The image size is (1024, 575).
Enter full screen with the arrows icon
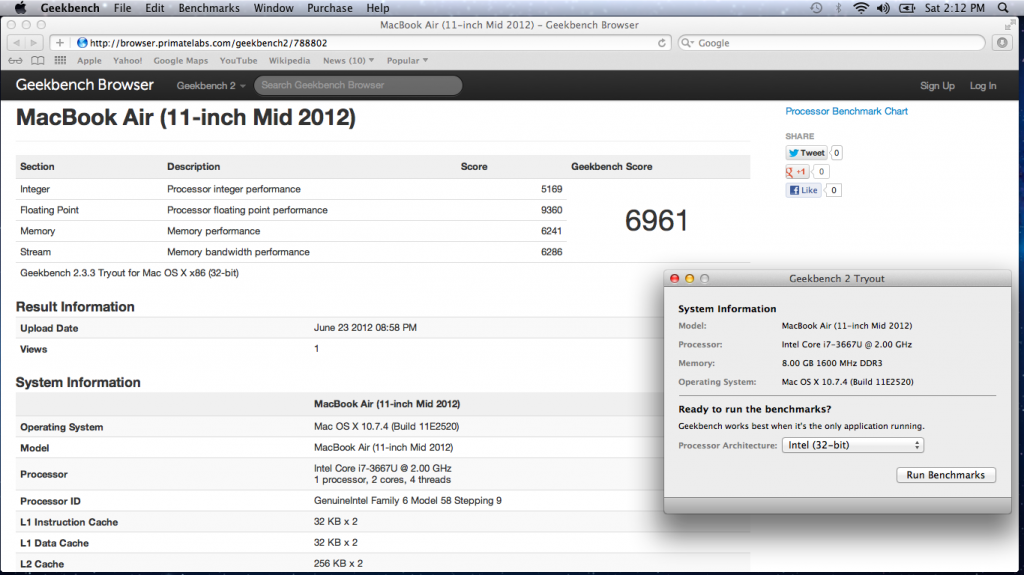pyautogui.click(x=1010, y=25)
